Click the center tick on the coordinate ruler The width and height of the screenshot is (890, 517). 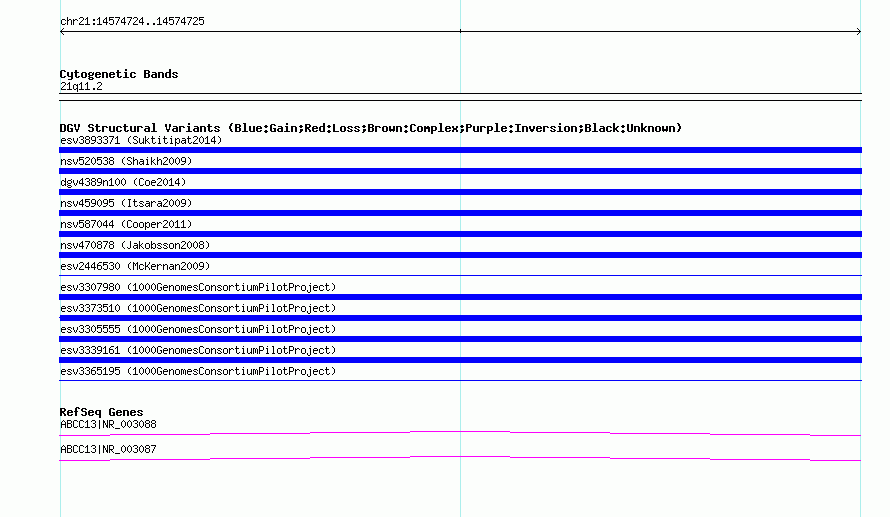point(460,31)
